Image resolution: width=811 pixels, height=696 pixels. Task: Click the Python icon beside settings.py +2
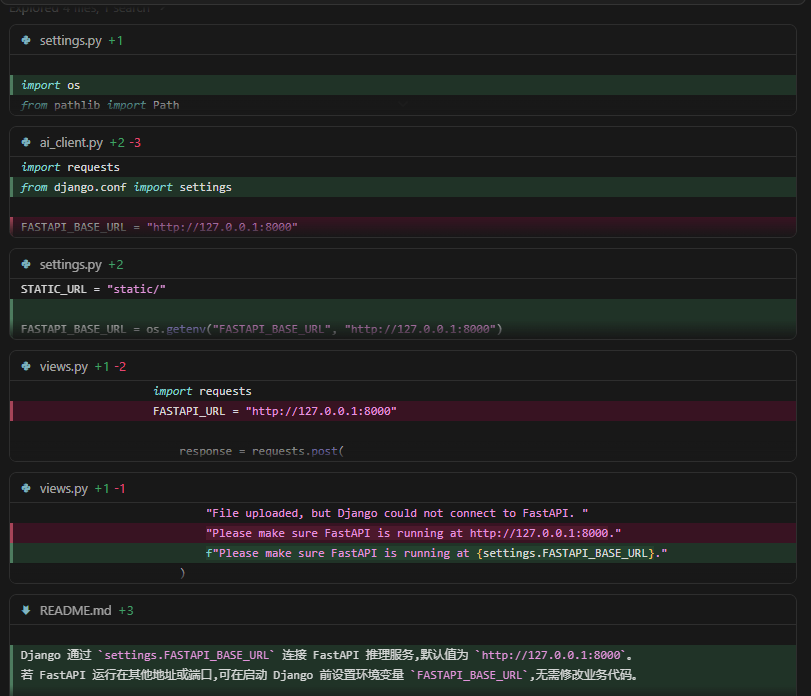click(26, 264)
